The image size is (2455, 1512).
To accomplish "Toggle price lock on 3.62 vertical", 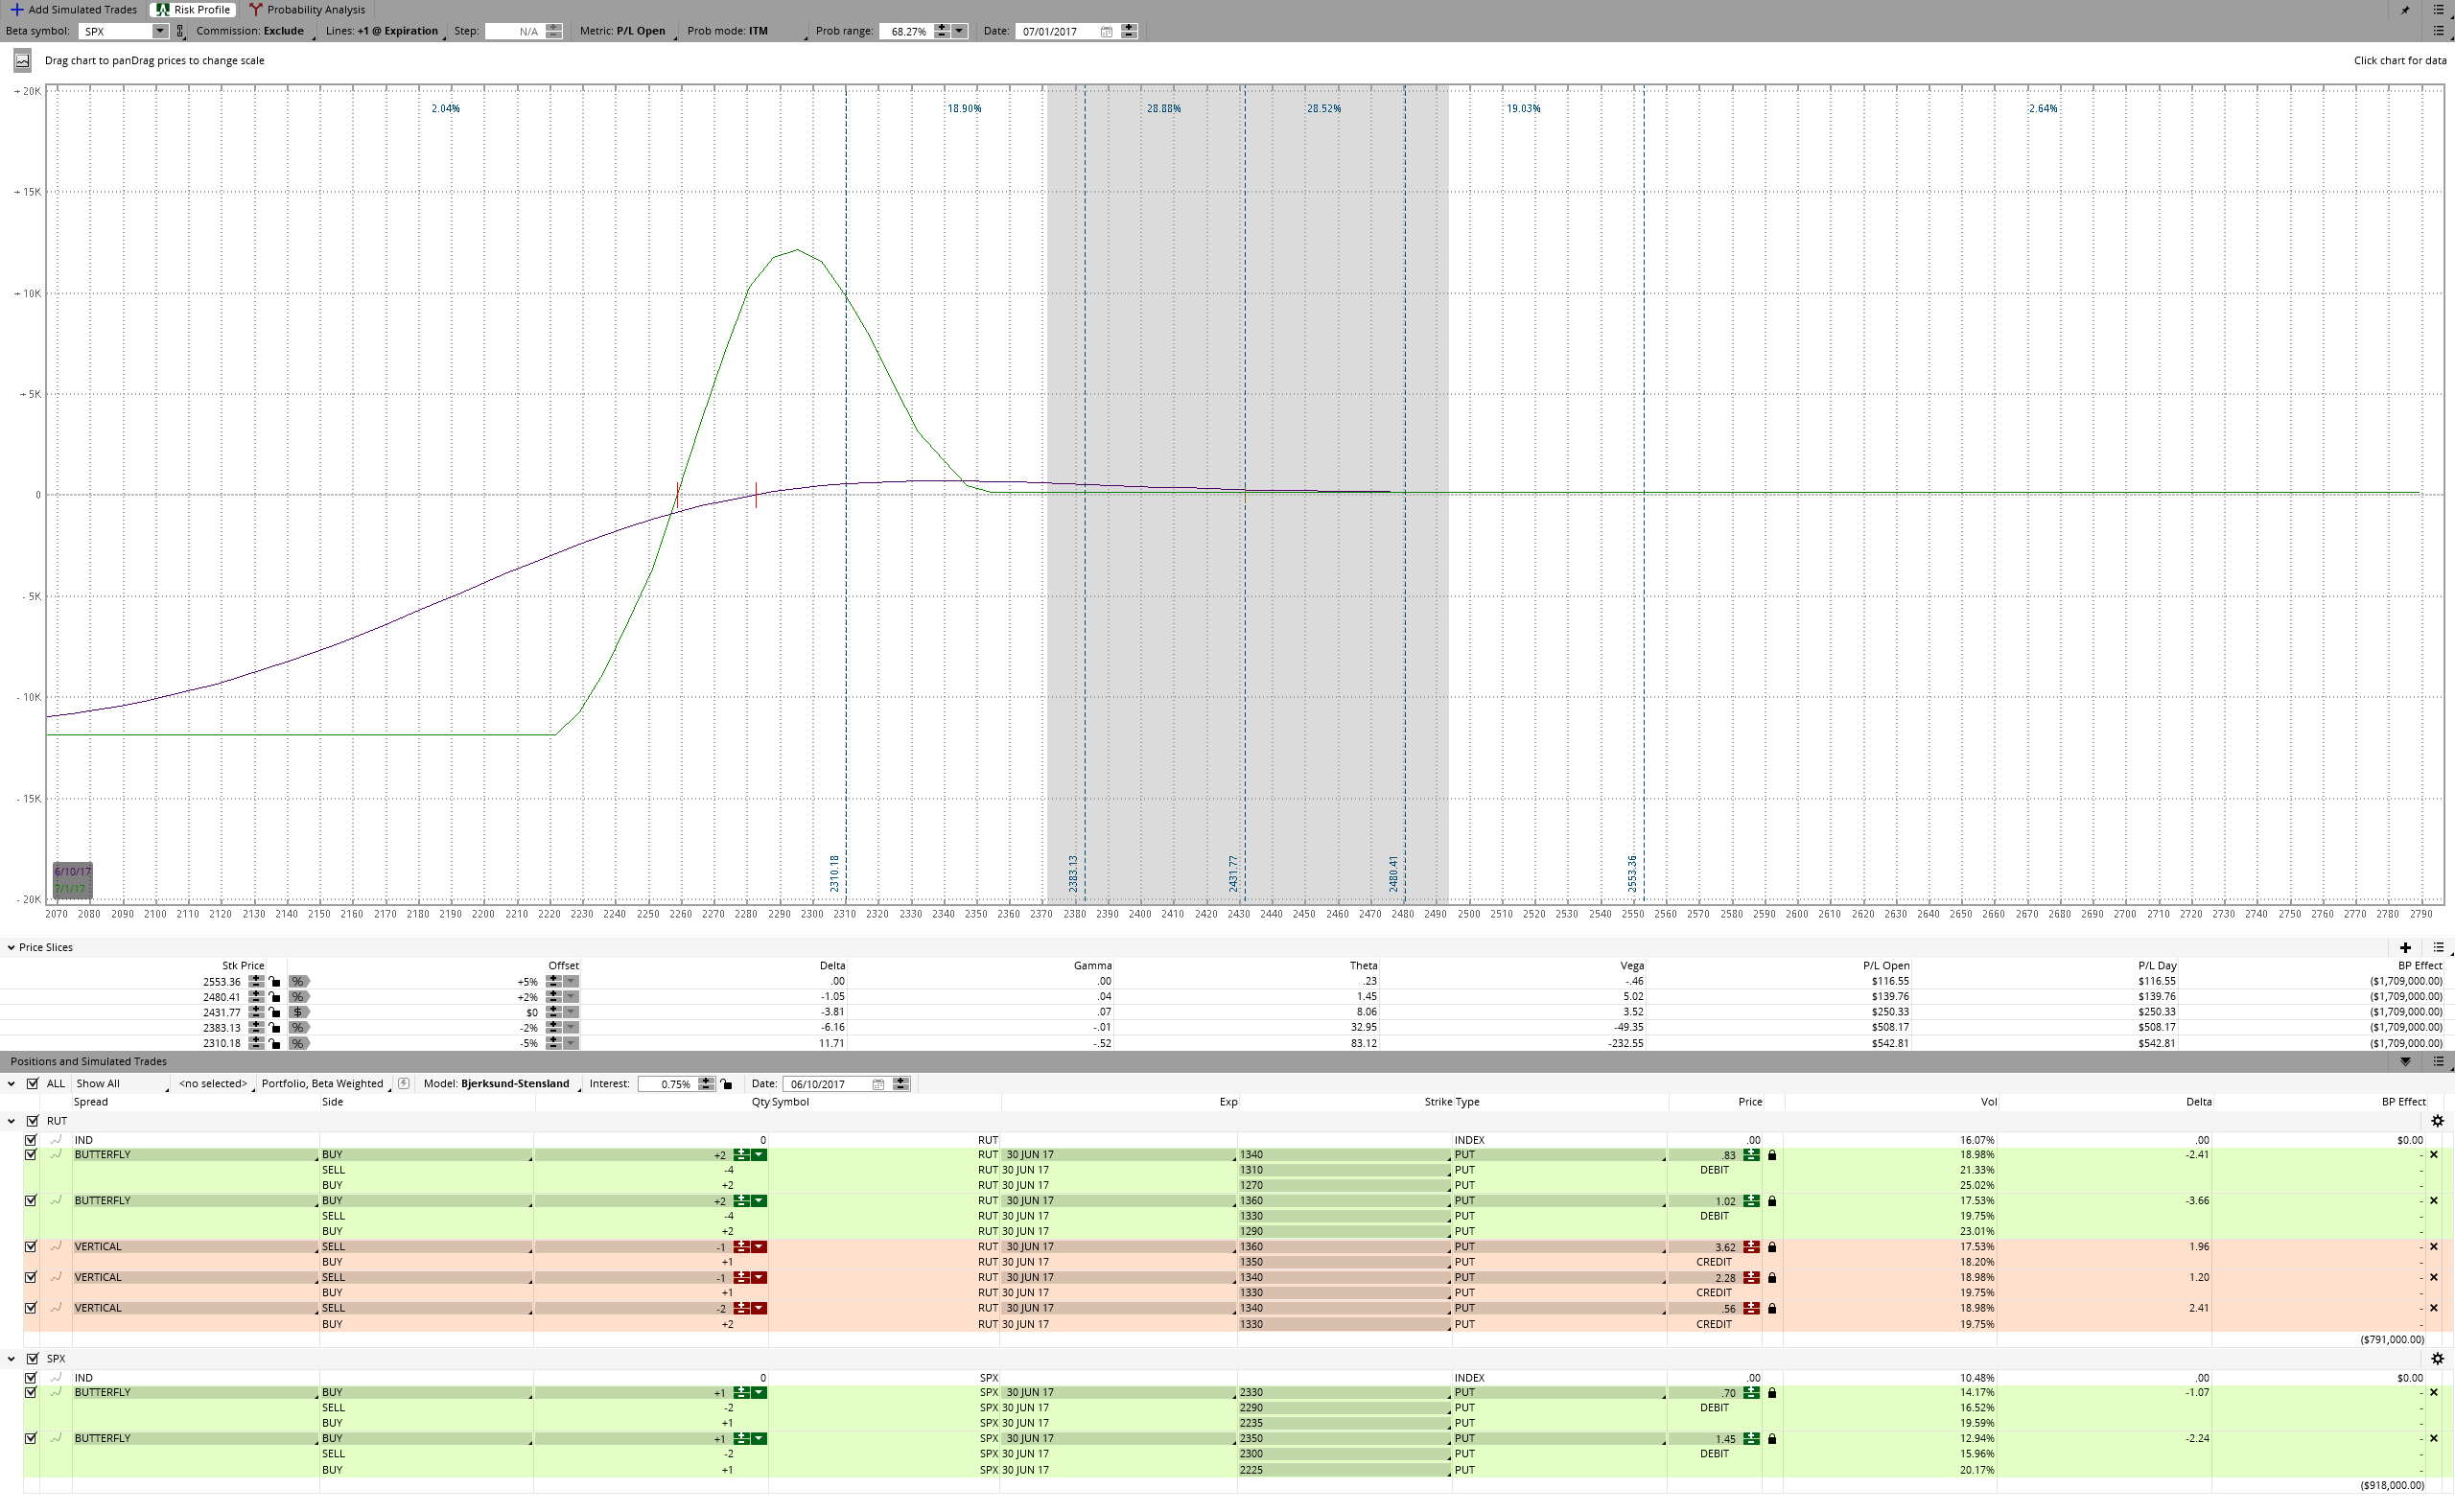I will (1772, 1247).
